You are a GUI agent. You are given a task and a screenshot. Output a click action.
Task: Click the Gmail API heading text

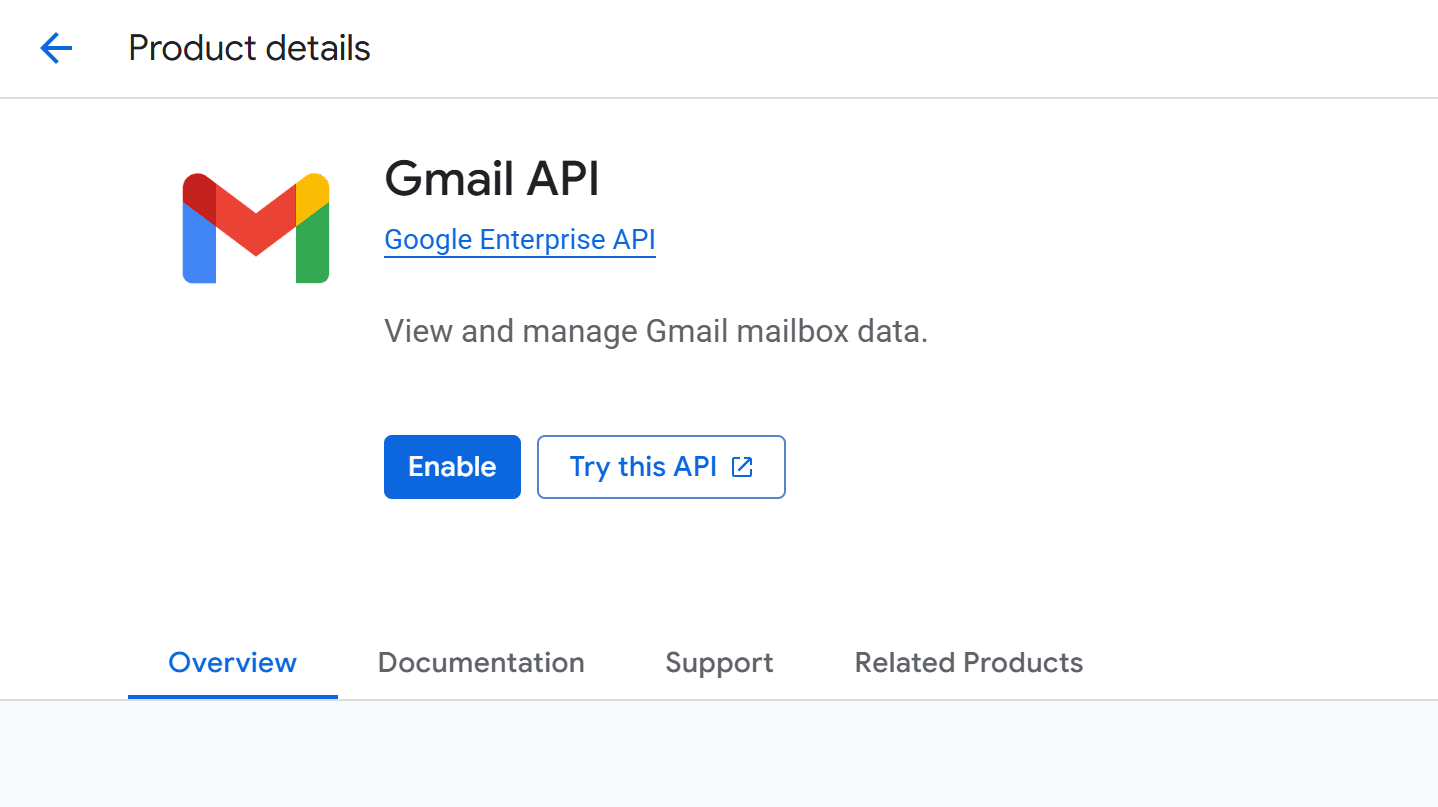[492, 180]
